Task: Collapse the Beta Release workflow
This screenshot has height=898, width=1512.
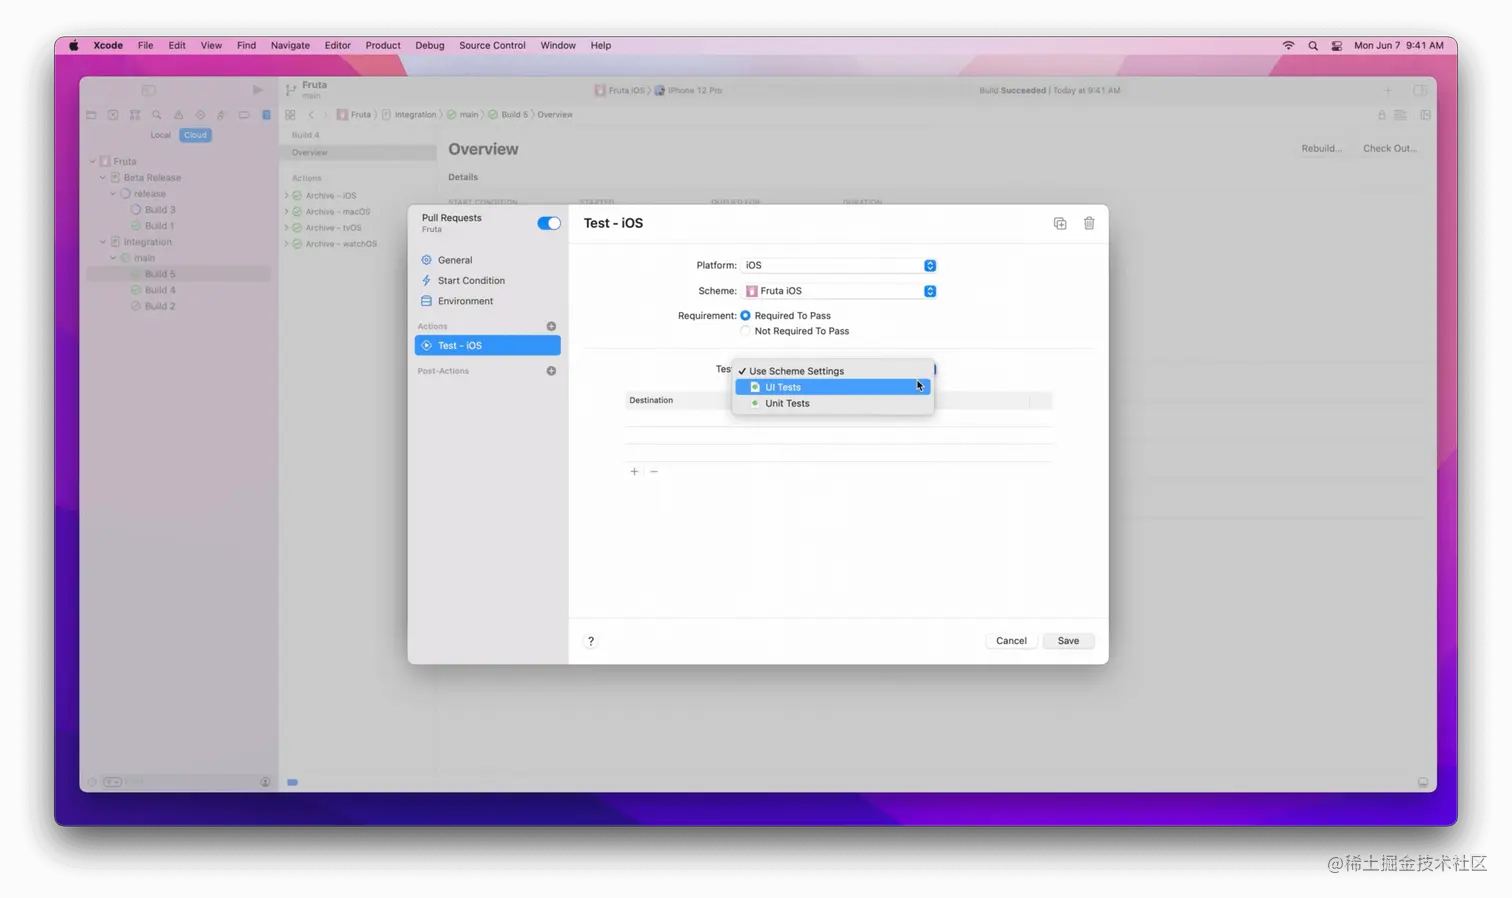Action: [102, 178]
